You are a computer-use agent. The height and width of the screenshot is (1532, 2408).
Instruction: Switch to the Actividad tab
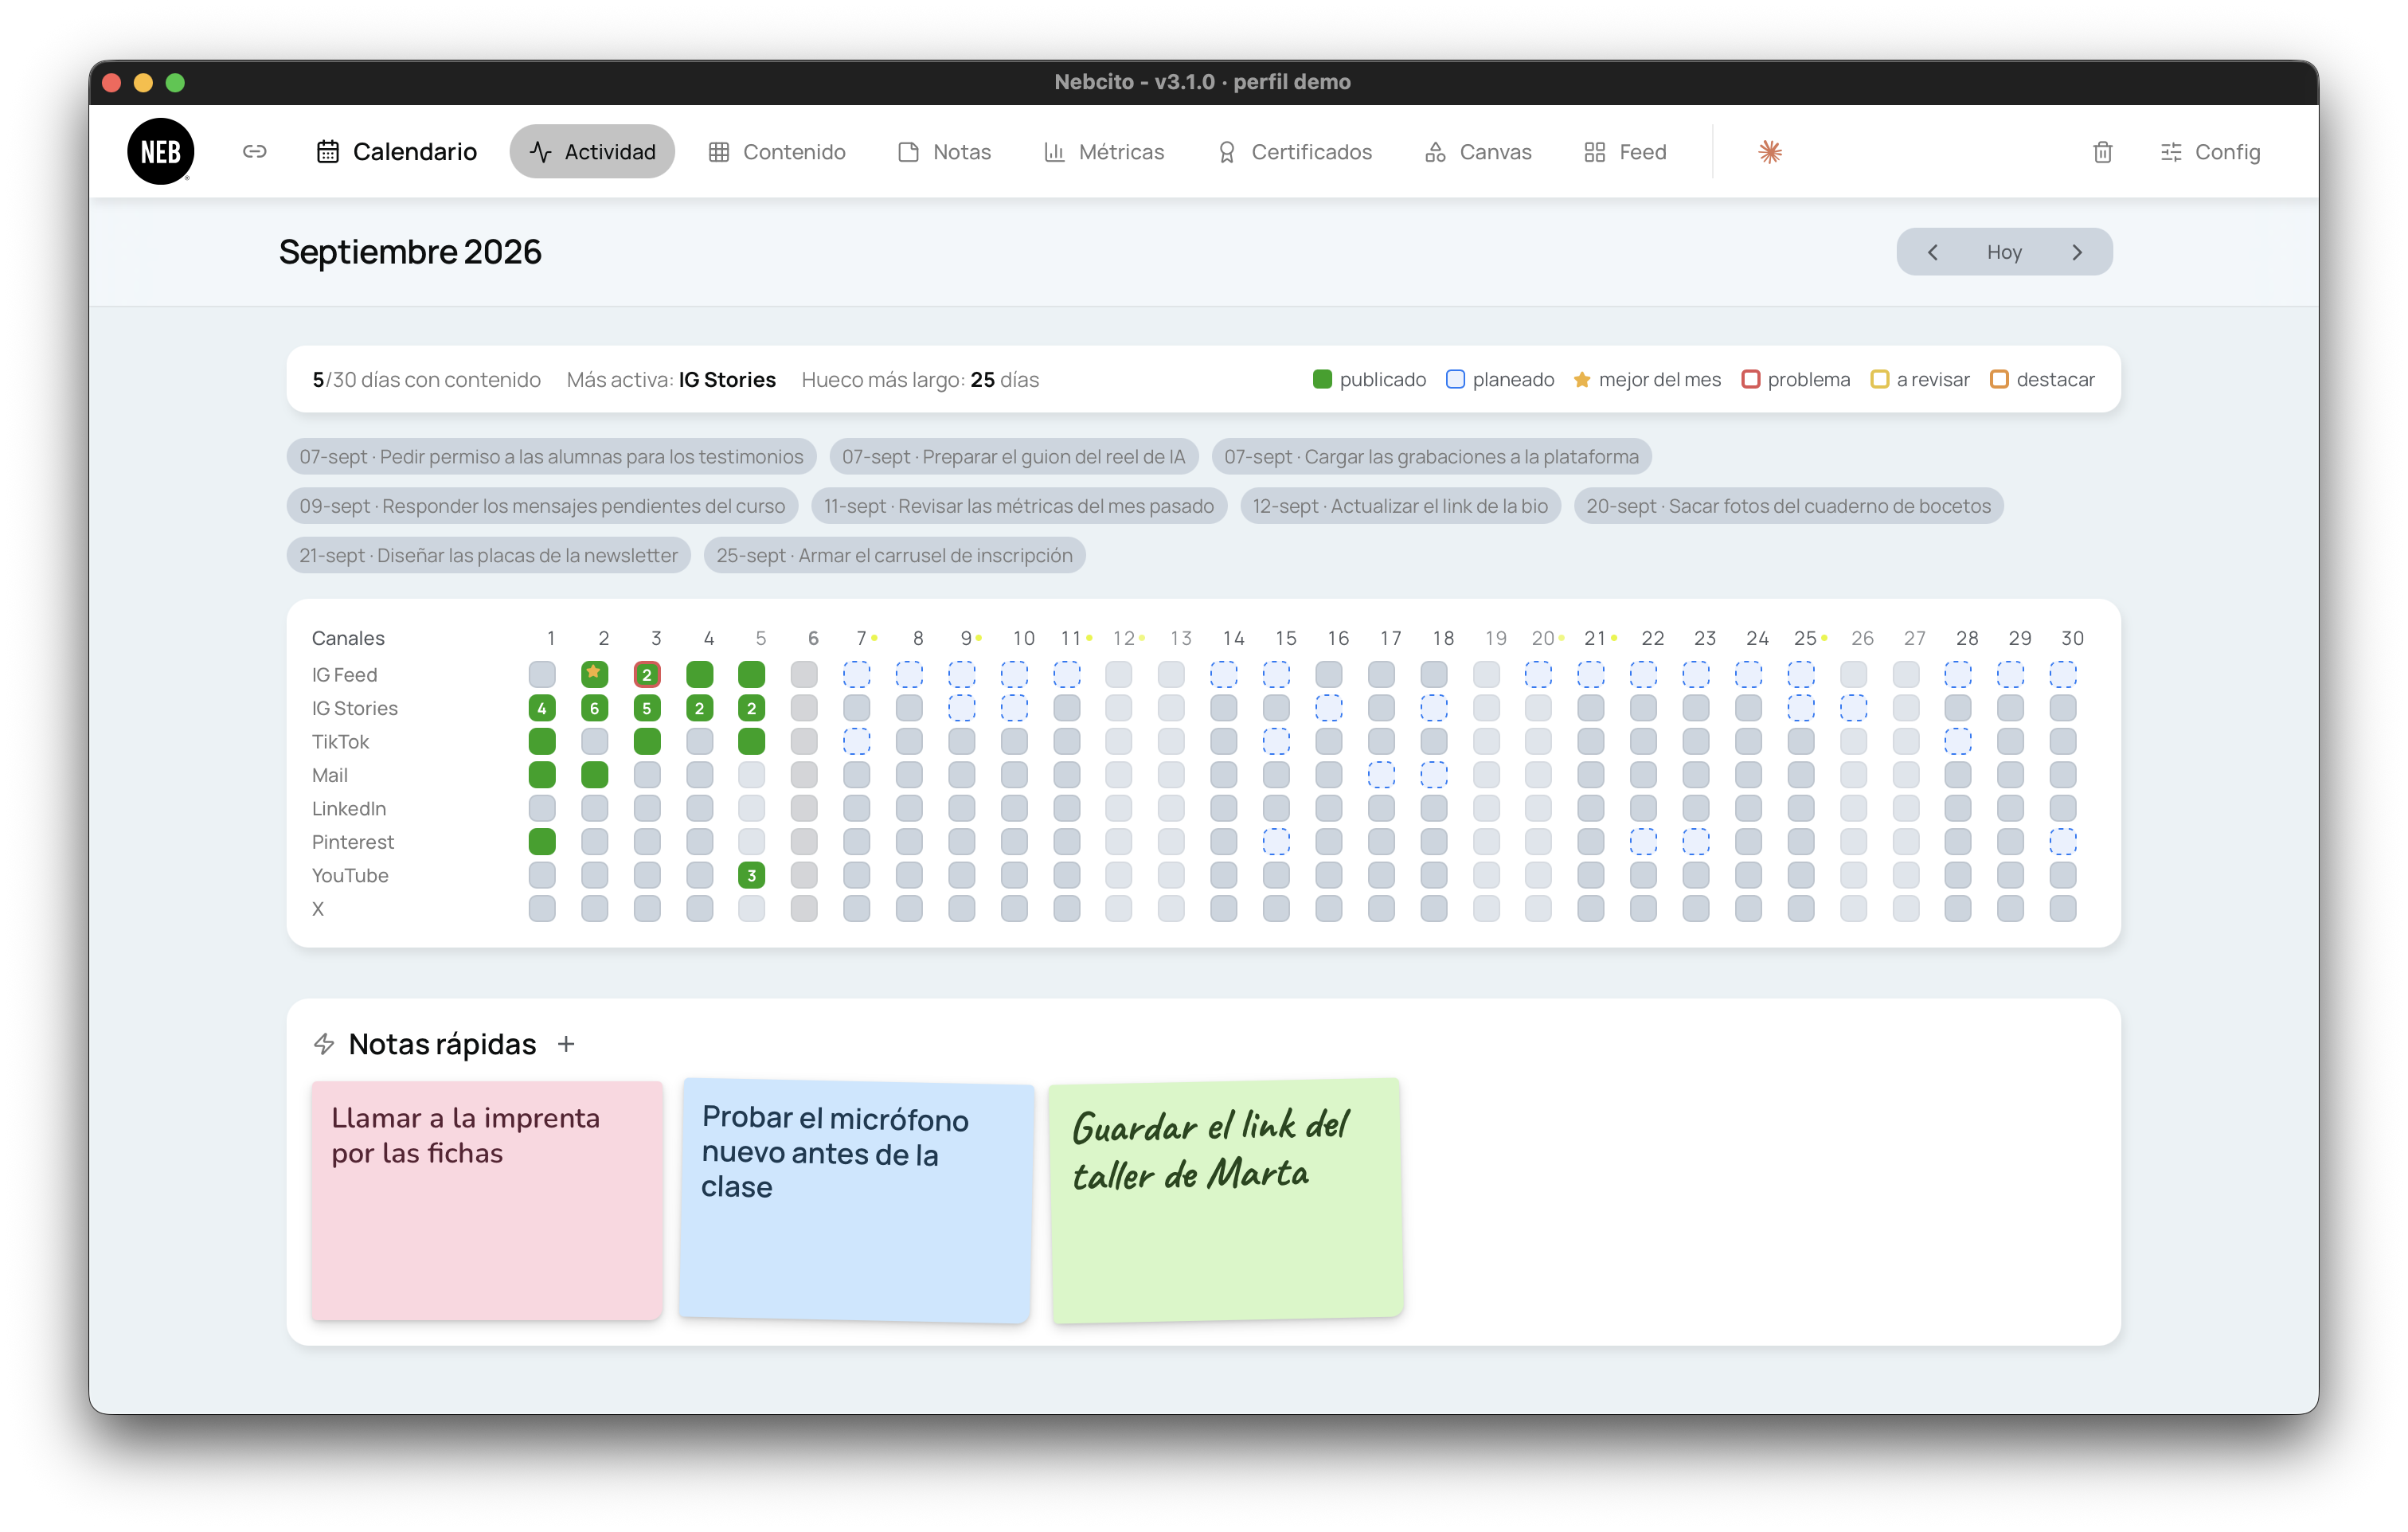click(x=592, y=151)
